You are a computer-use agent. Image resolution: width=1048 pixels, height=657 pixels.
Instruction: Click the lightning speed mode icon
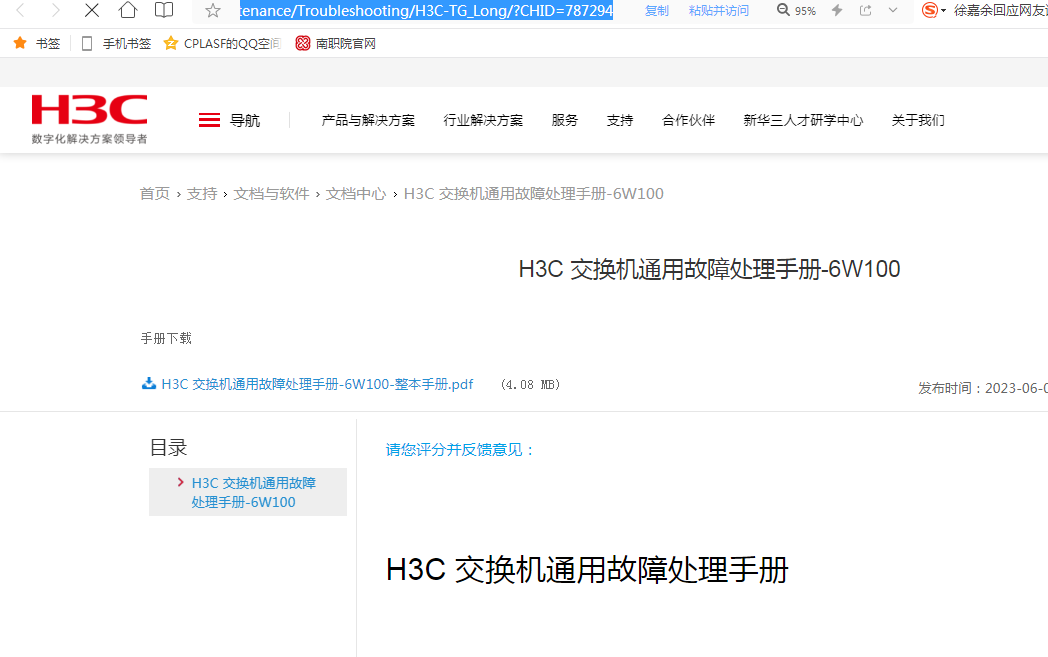tap(837, 10)
